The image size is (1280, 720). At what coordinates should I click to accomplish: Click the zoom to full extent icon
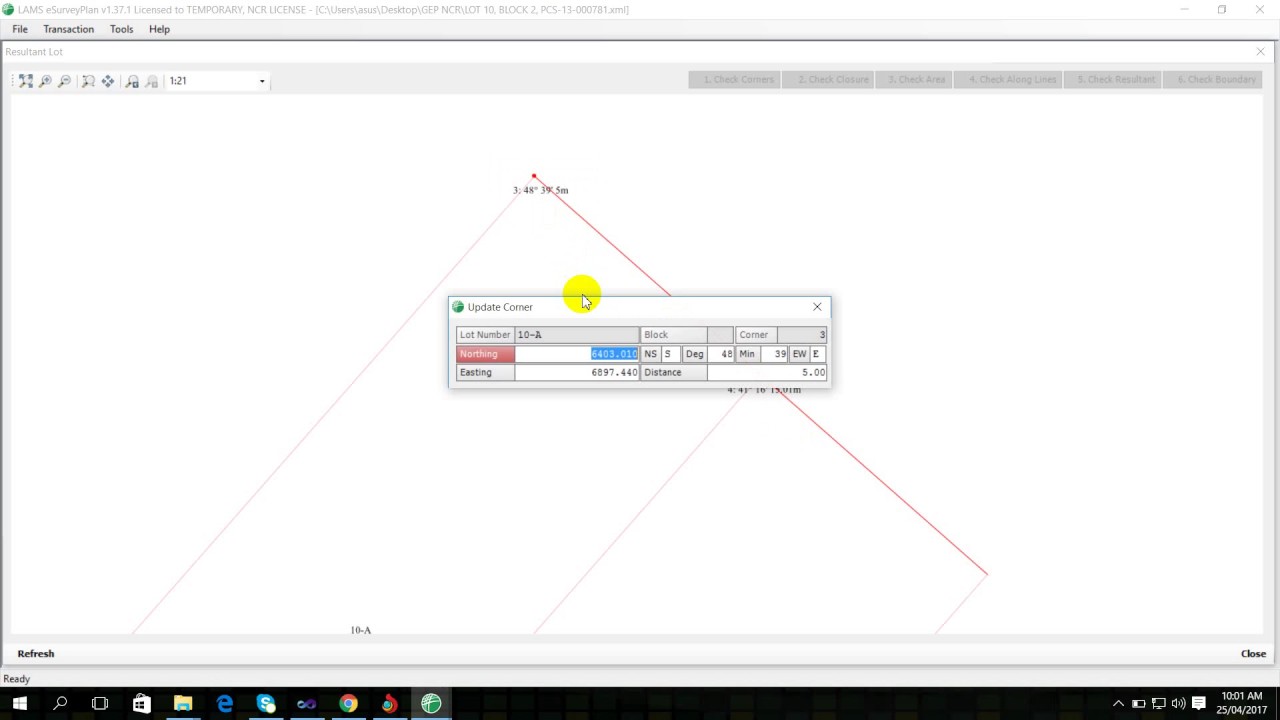click(x=26, y=81)
